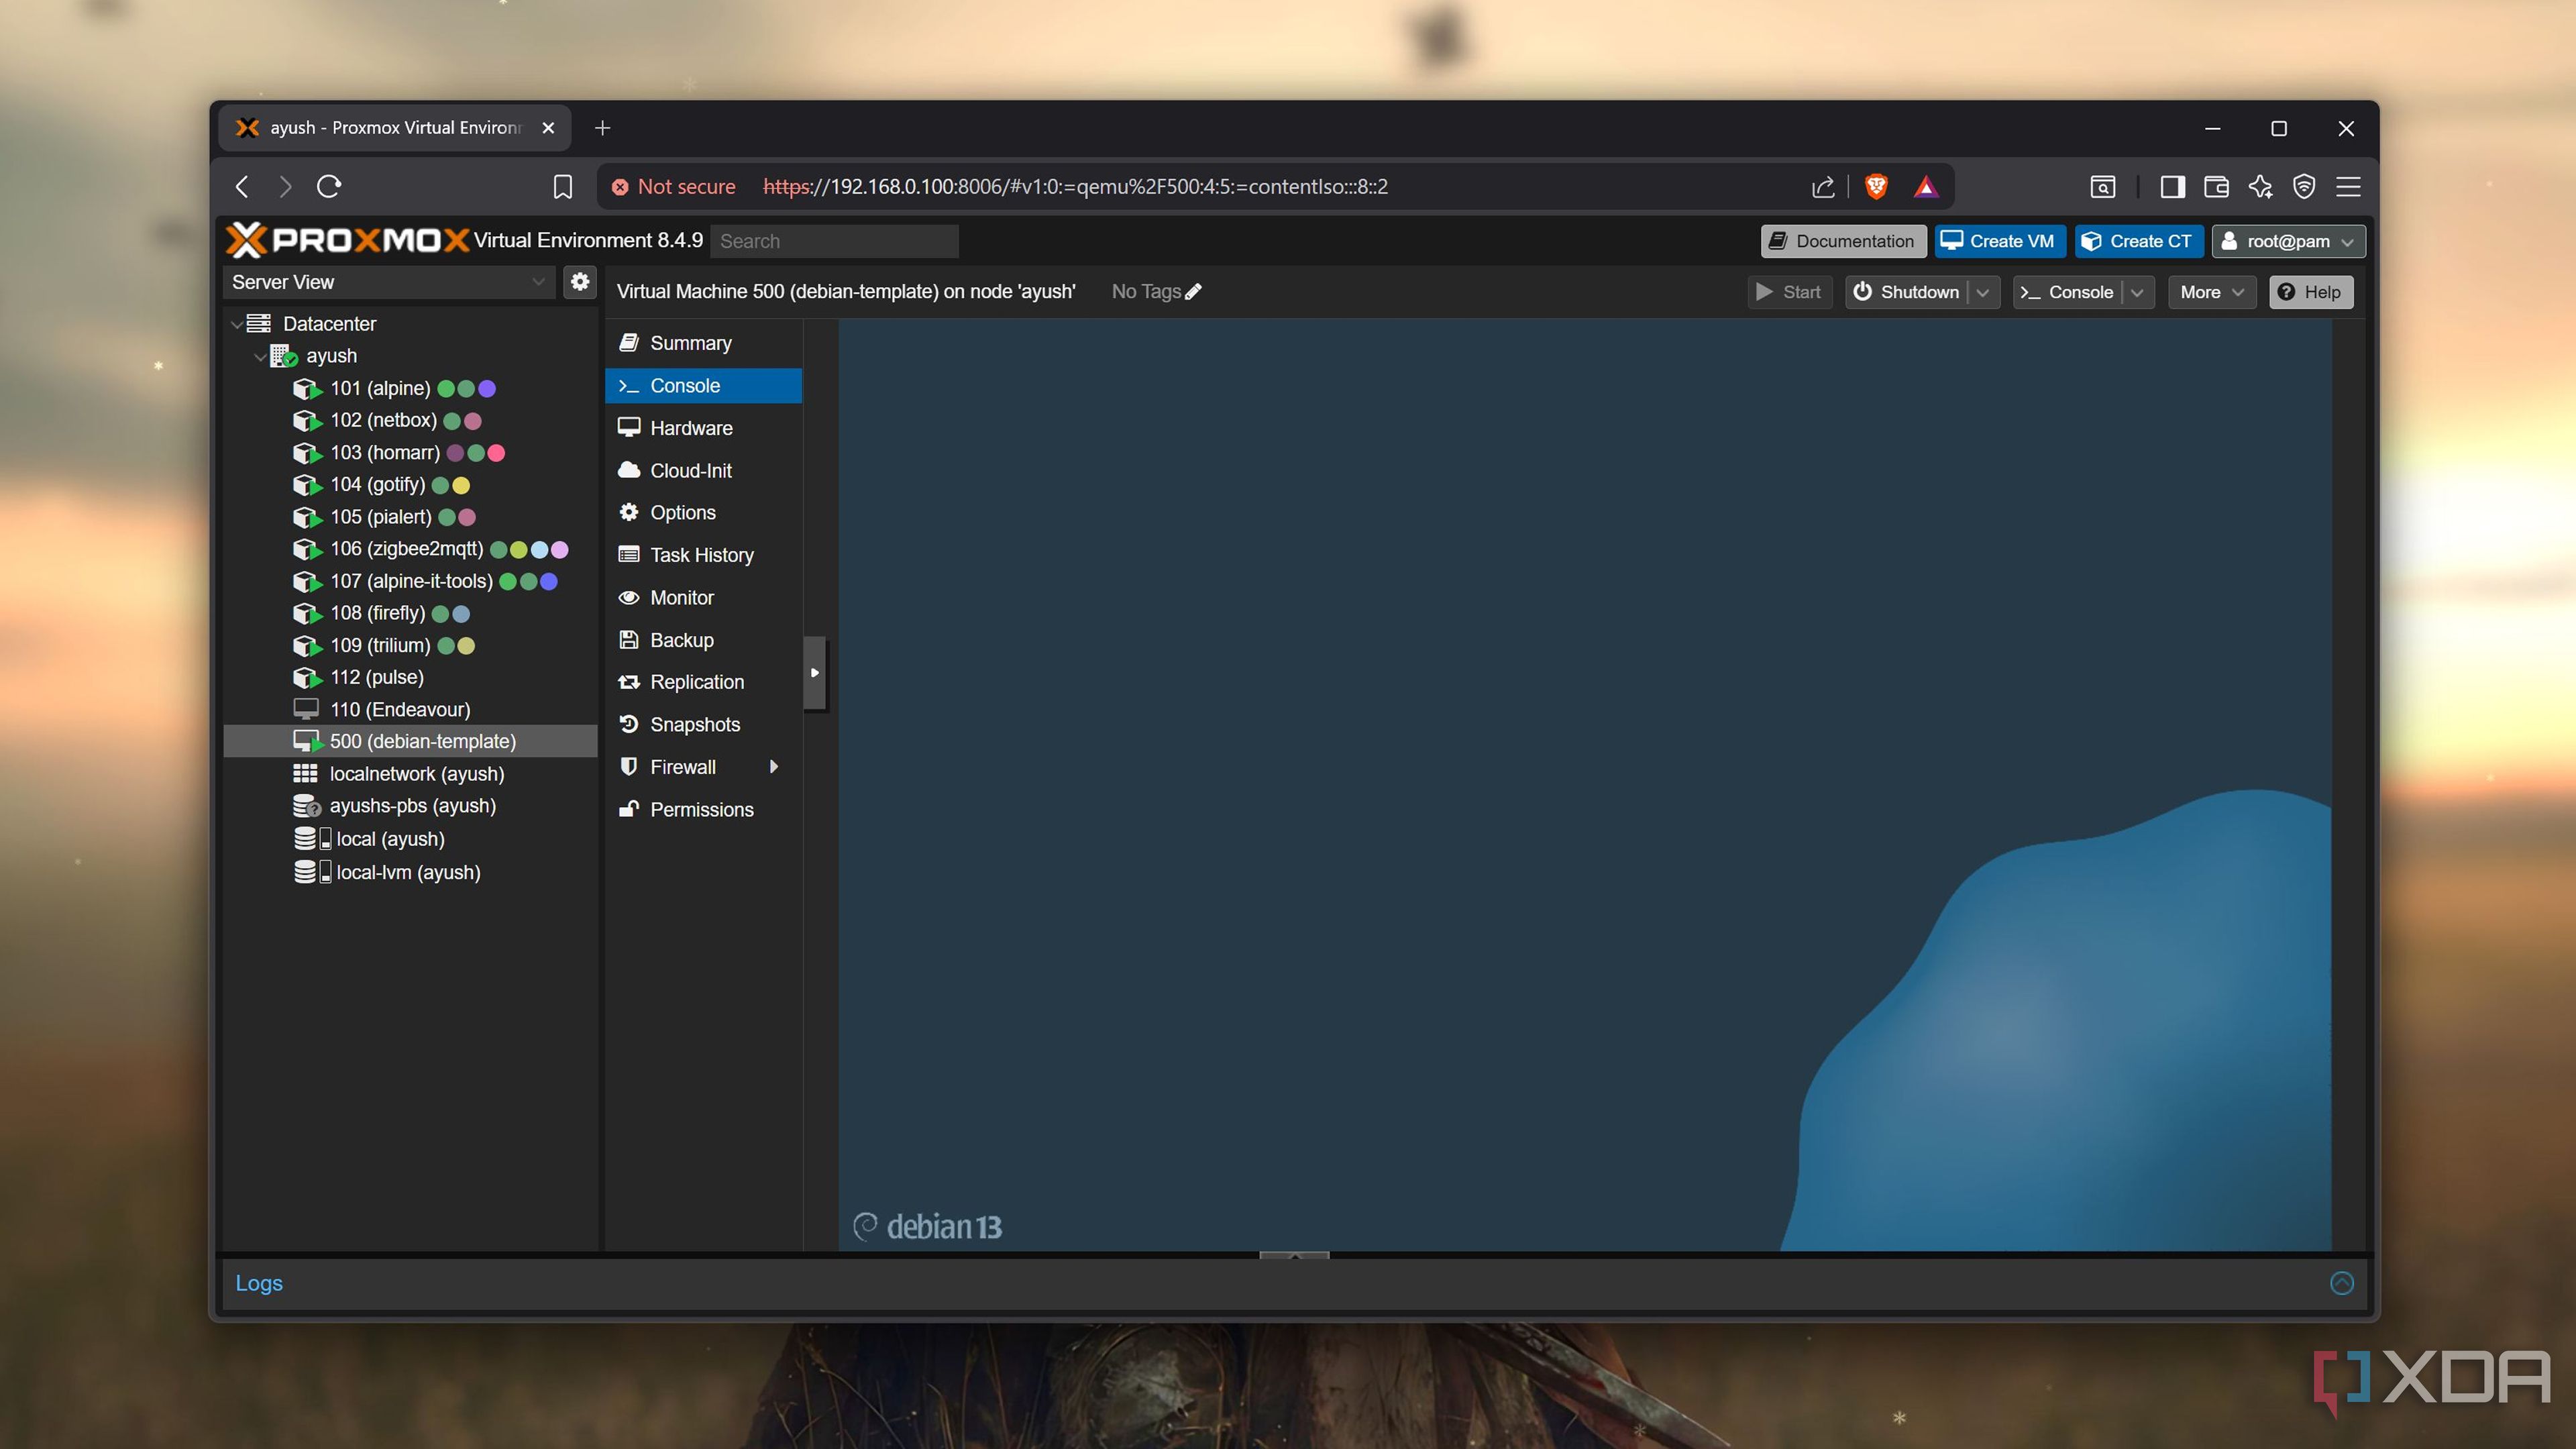
Task: Open the Permissions section
Action: 703,810
